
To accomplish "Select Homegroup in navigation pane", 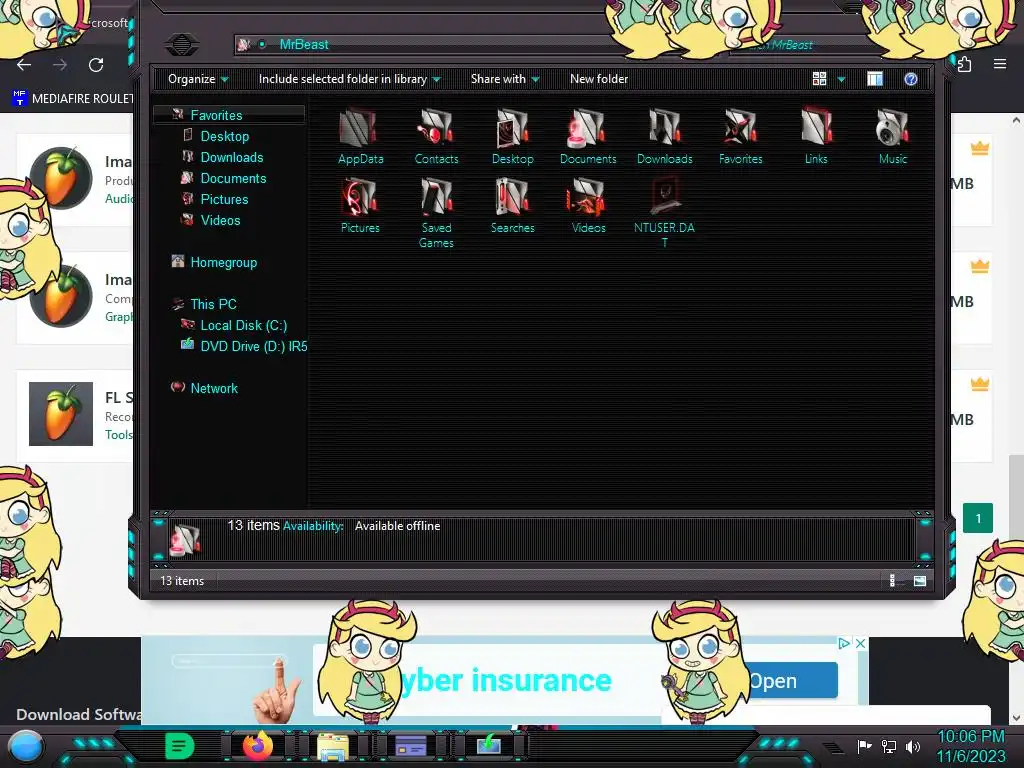I will click(223, 263).
